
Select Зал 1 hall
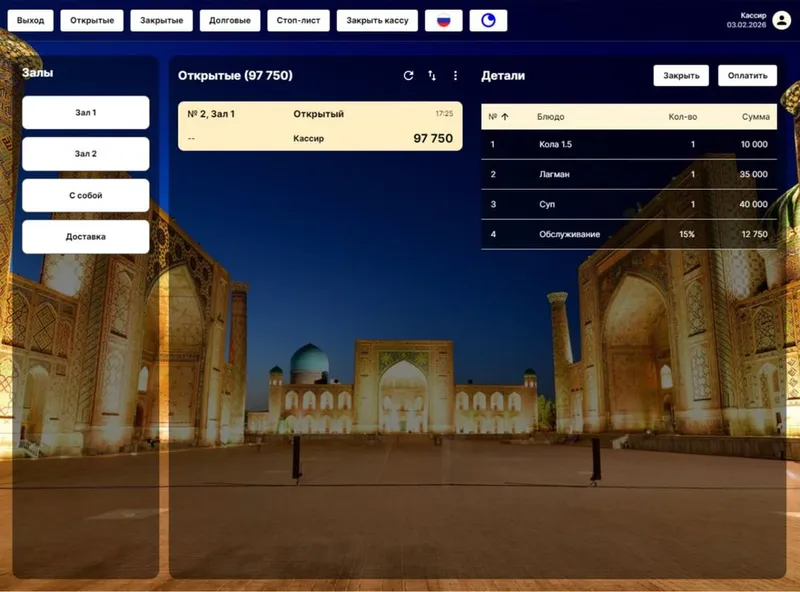click(x=86, y=112)
